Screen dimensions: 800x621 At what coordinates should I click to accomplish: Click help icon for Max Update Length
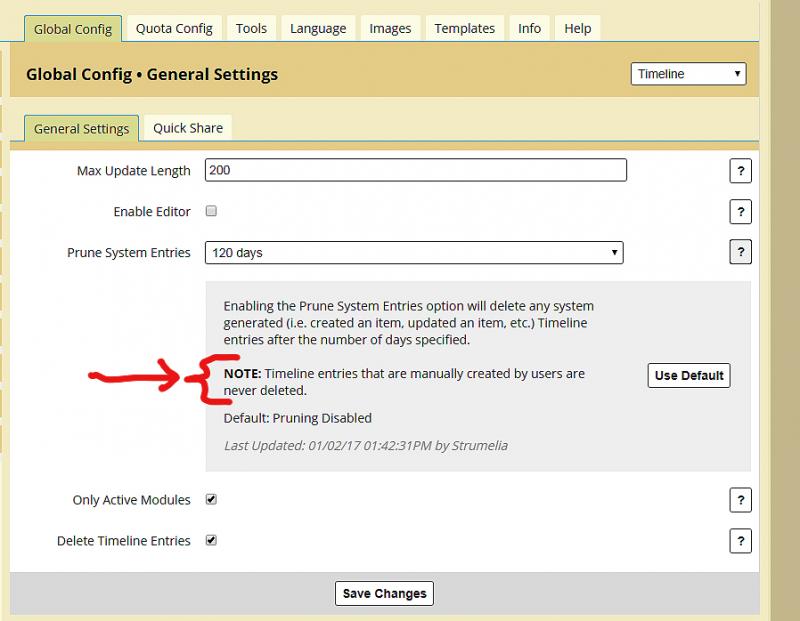click(x=740, y=171)
